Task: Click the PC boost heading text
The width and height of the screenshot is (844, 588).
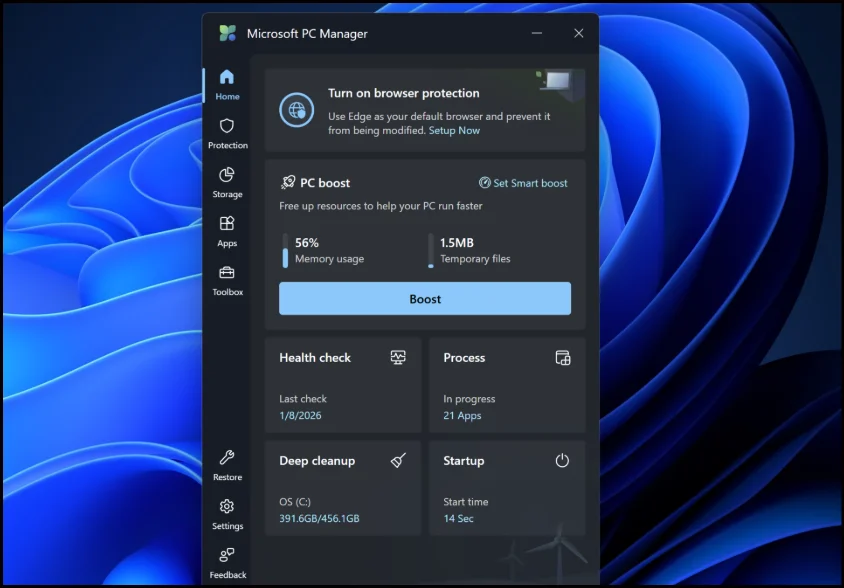Action: (x=325, y=183)
